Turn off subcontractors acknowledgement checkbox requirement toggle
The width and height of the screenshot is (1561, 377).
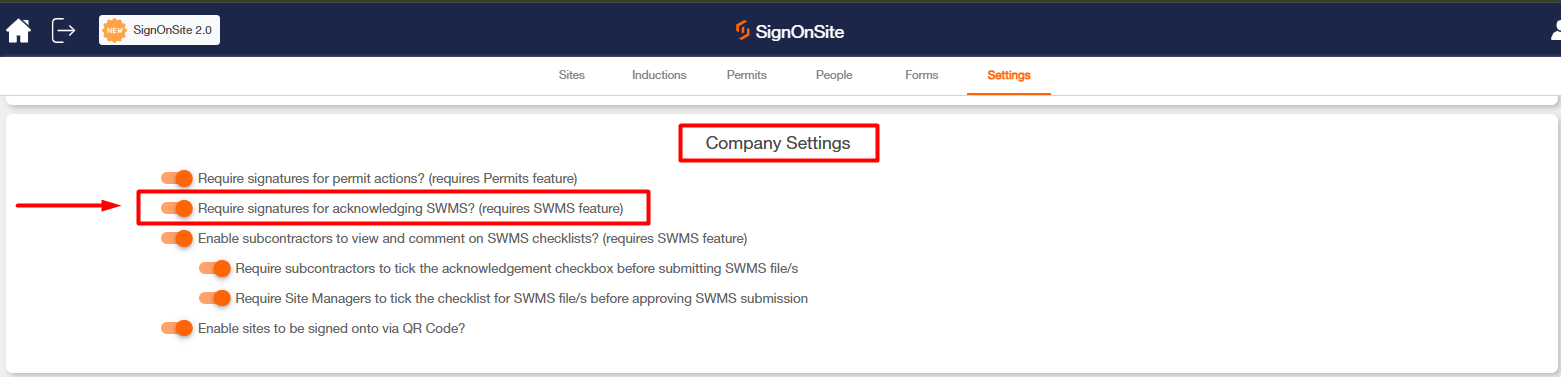click(215, 268)
